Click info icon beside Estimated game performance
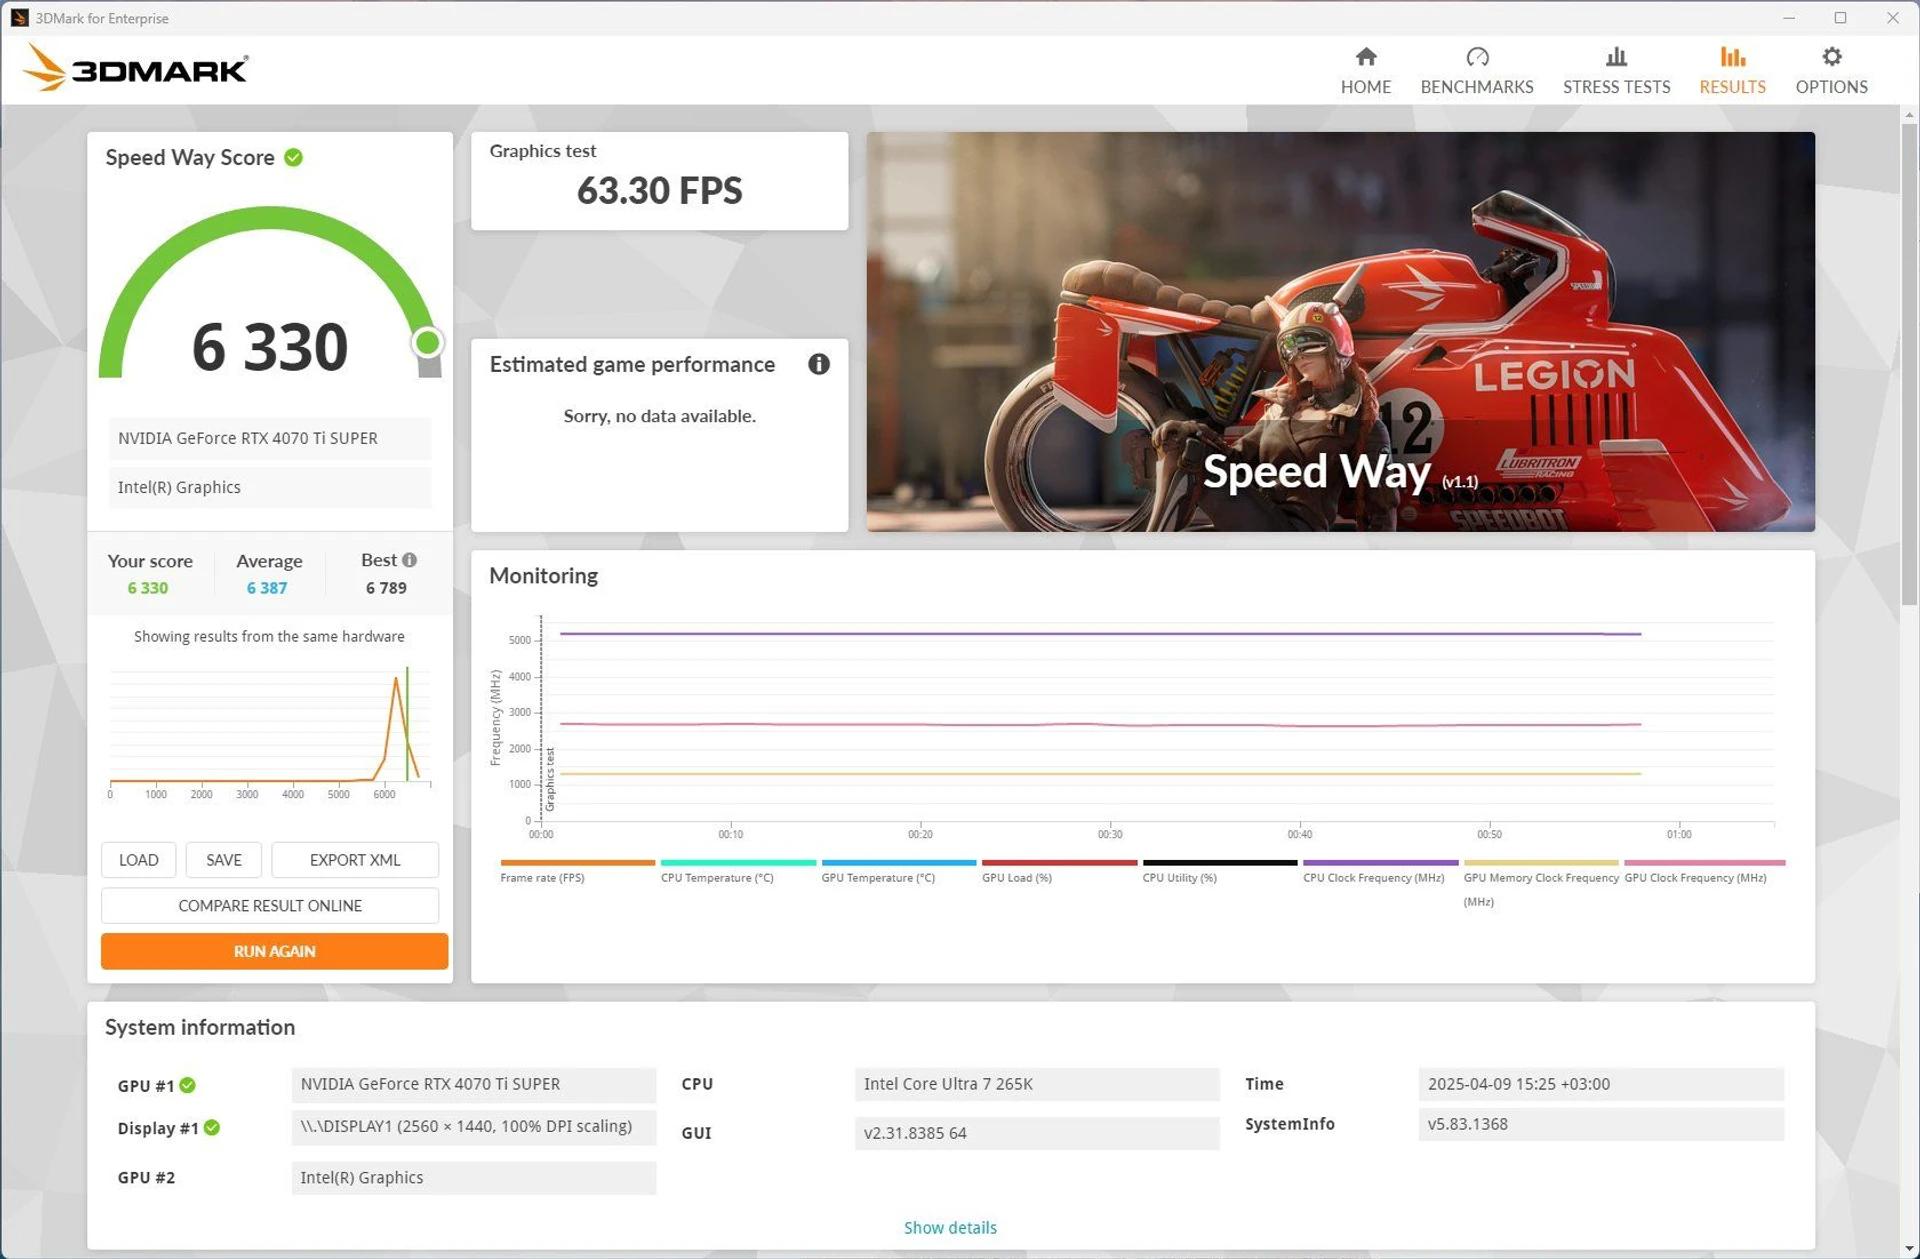The width and height of the screenshot is (1920, 1259). coord(818,364)
